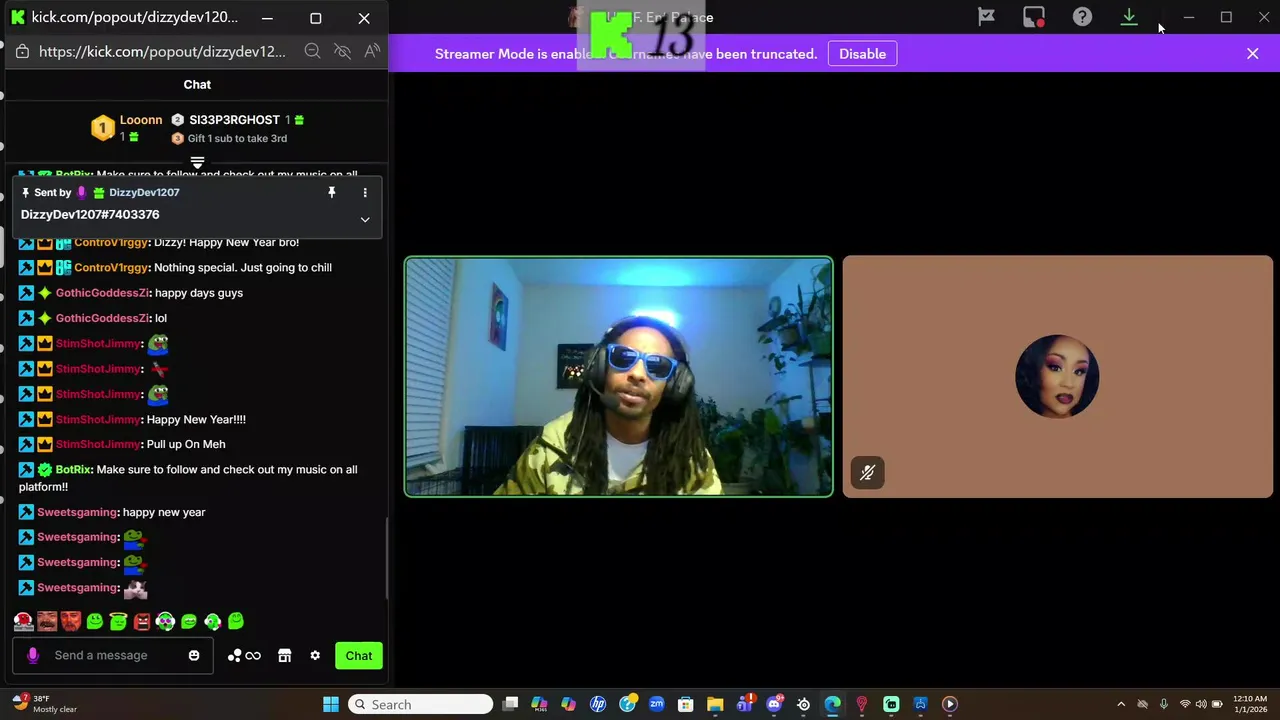The height and width of the screenshot is (720, 1280).
Task: Click purple microphone icon in message box
Action: 32,655
